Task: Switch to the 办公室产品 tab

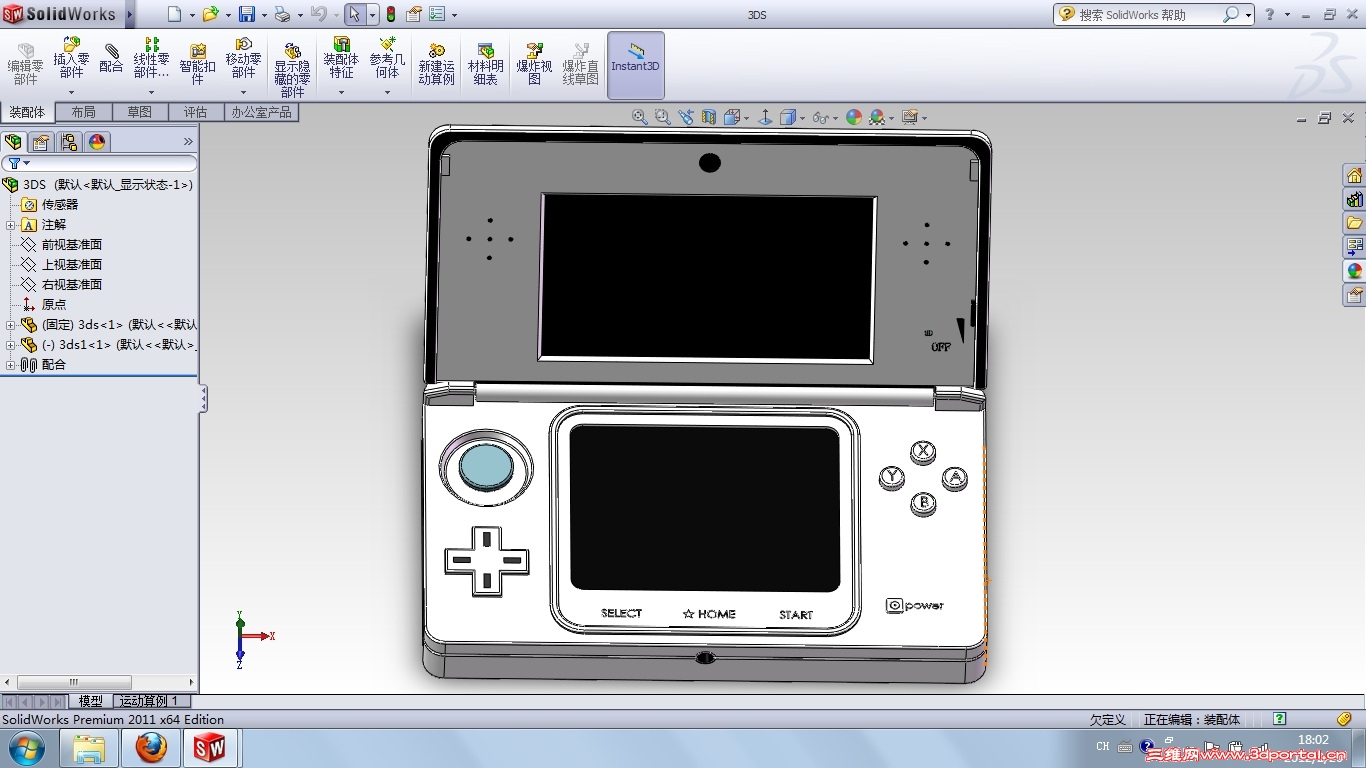Action: [261, 112]
